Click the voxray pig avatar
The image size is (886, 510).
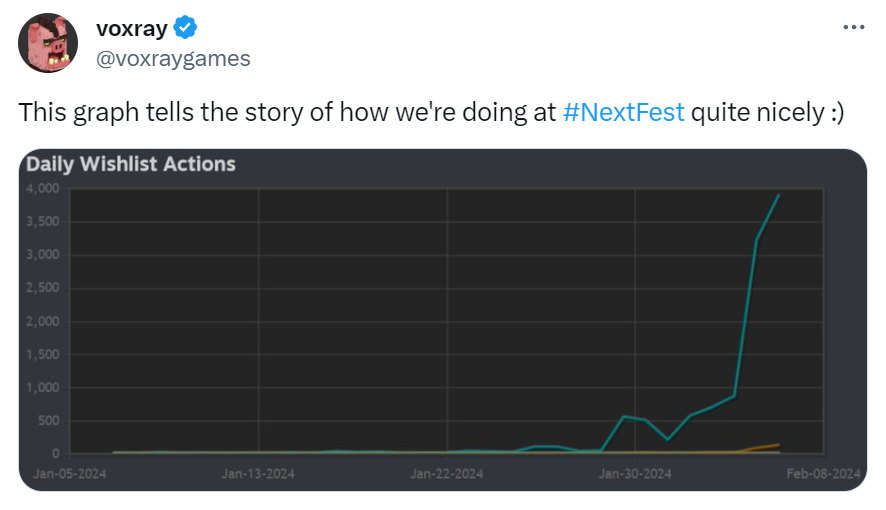49,43
